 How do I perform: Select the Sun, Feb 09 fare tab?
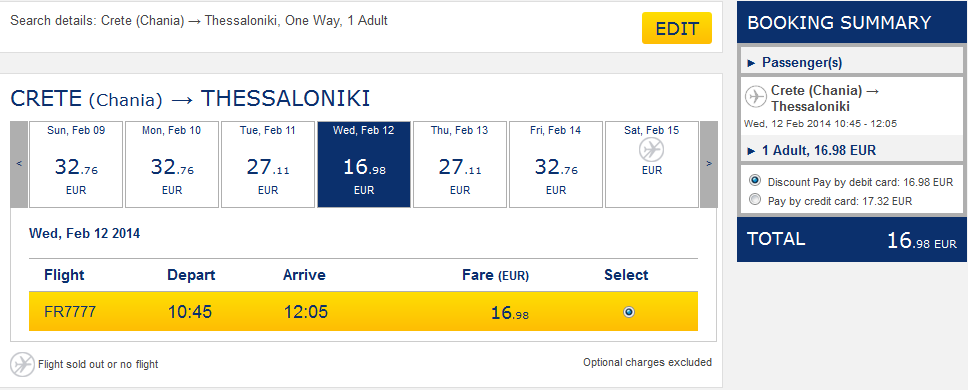point(76,164)
